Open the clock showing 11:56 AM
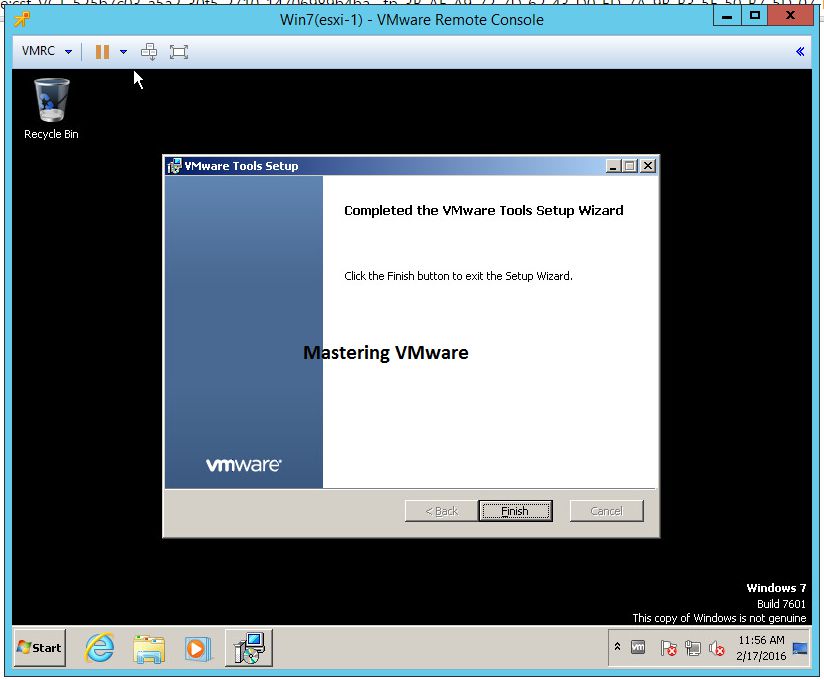 pyautogui.click(x=761, y=648)
